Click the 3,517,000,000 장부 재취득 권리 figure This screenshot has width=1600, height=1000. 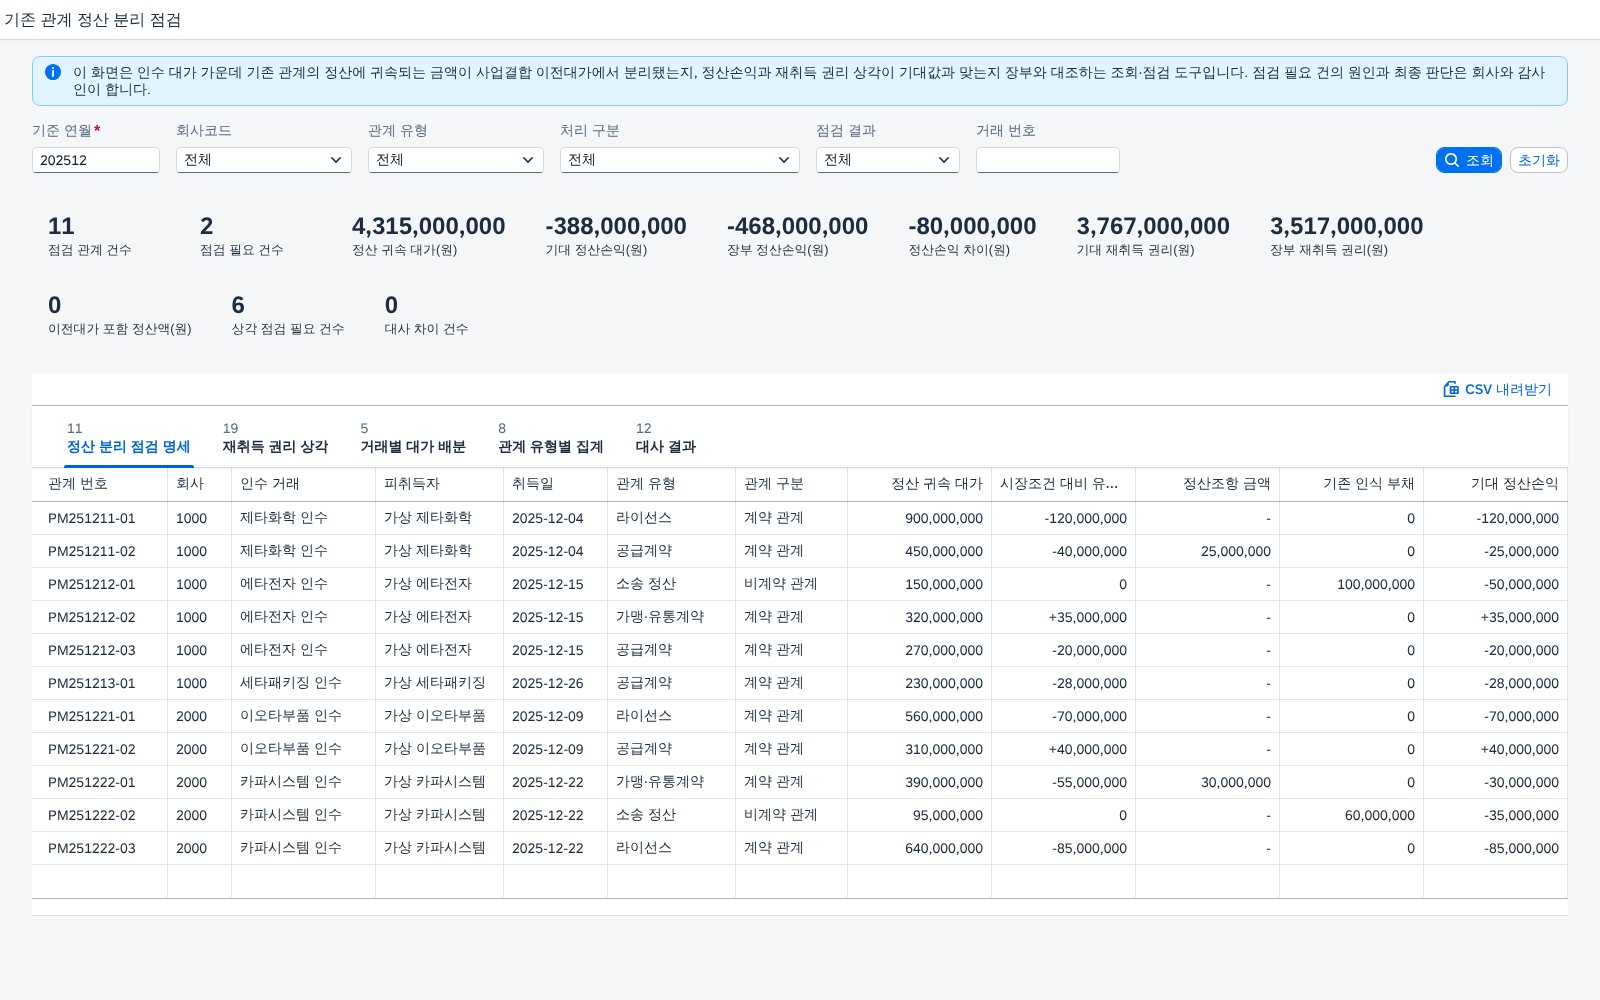point(1346,226)
